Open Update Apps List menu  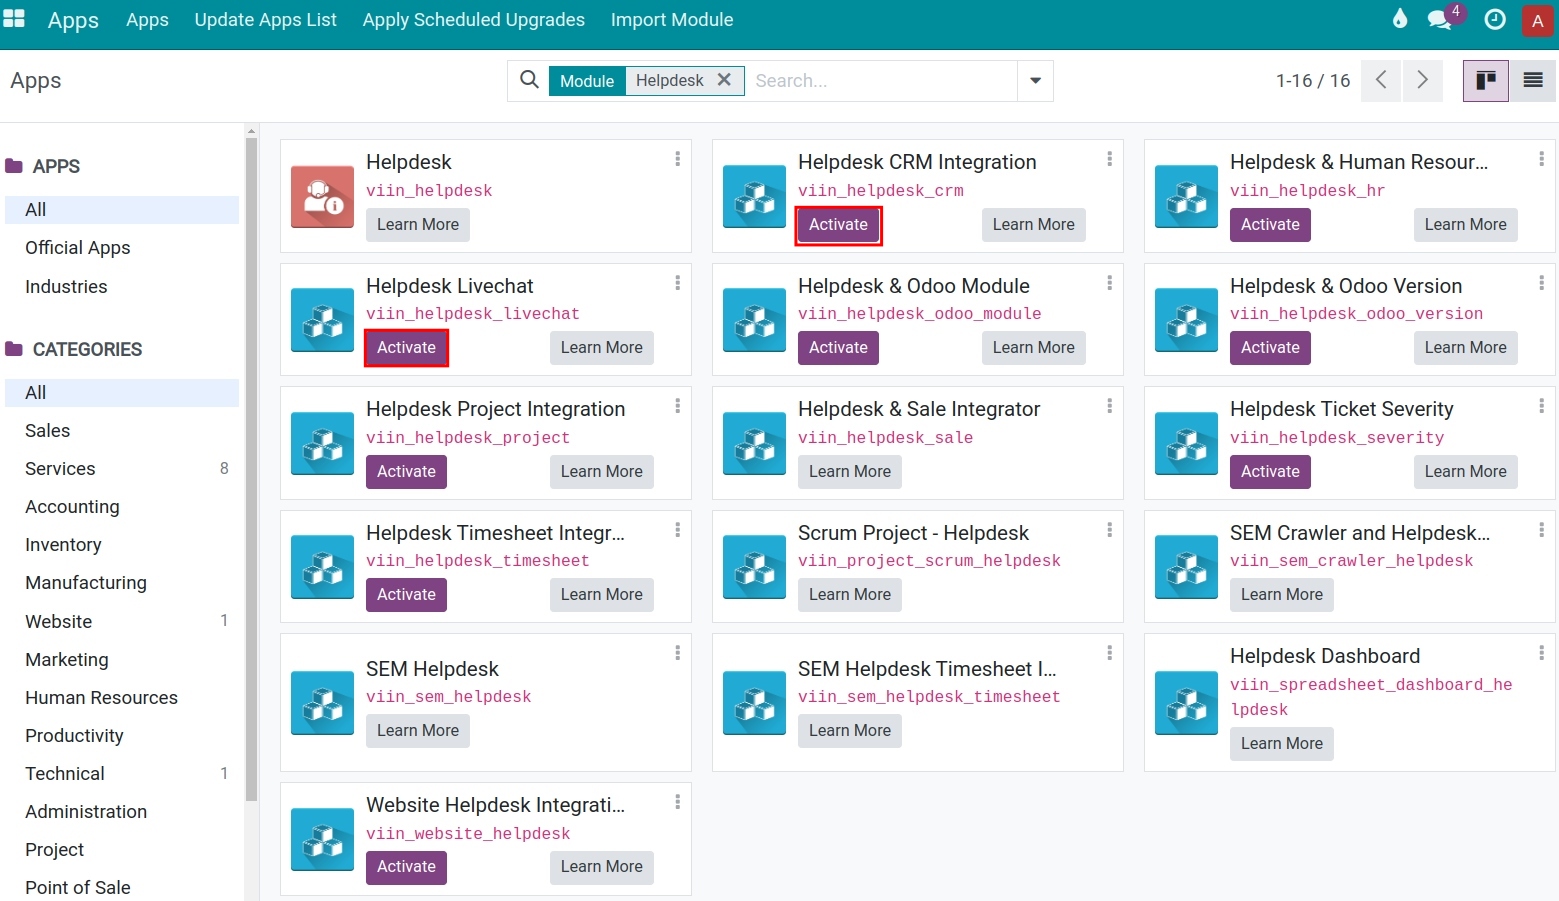(265, 20)
